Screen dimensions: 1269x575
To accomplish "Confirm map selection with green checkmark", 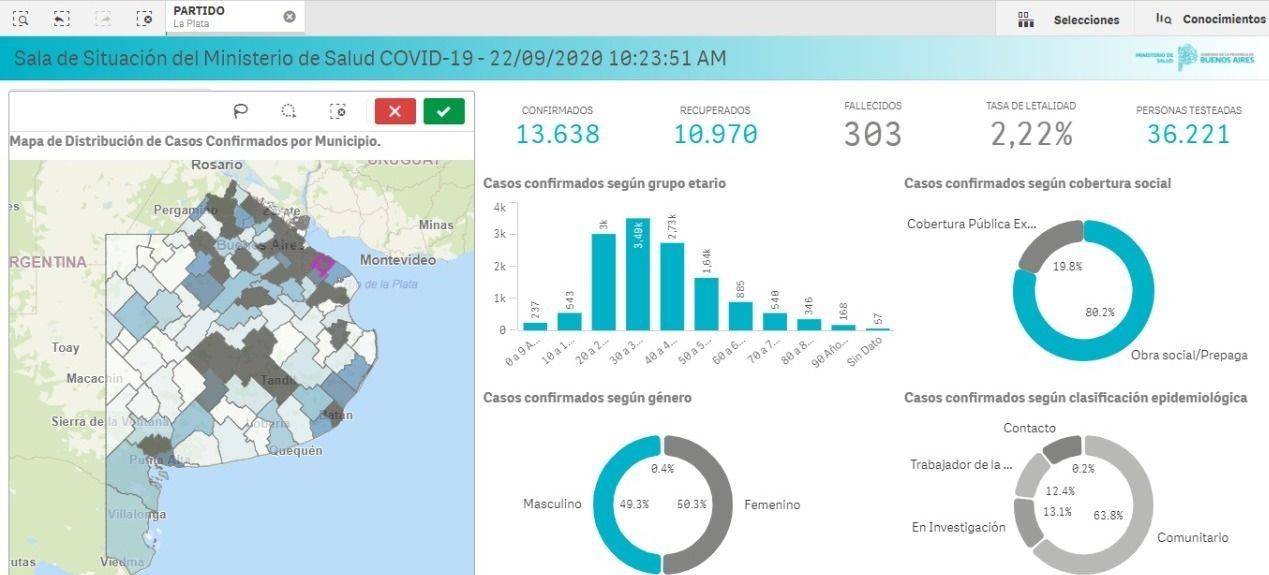I will click(x=443, y=111).
